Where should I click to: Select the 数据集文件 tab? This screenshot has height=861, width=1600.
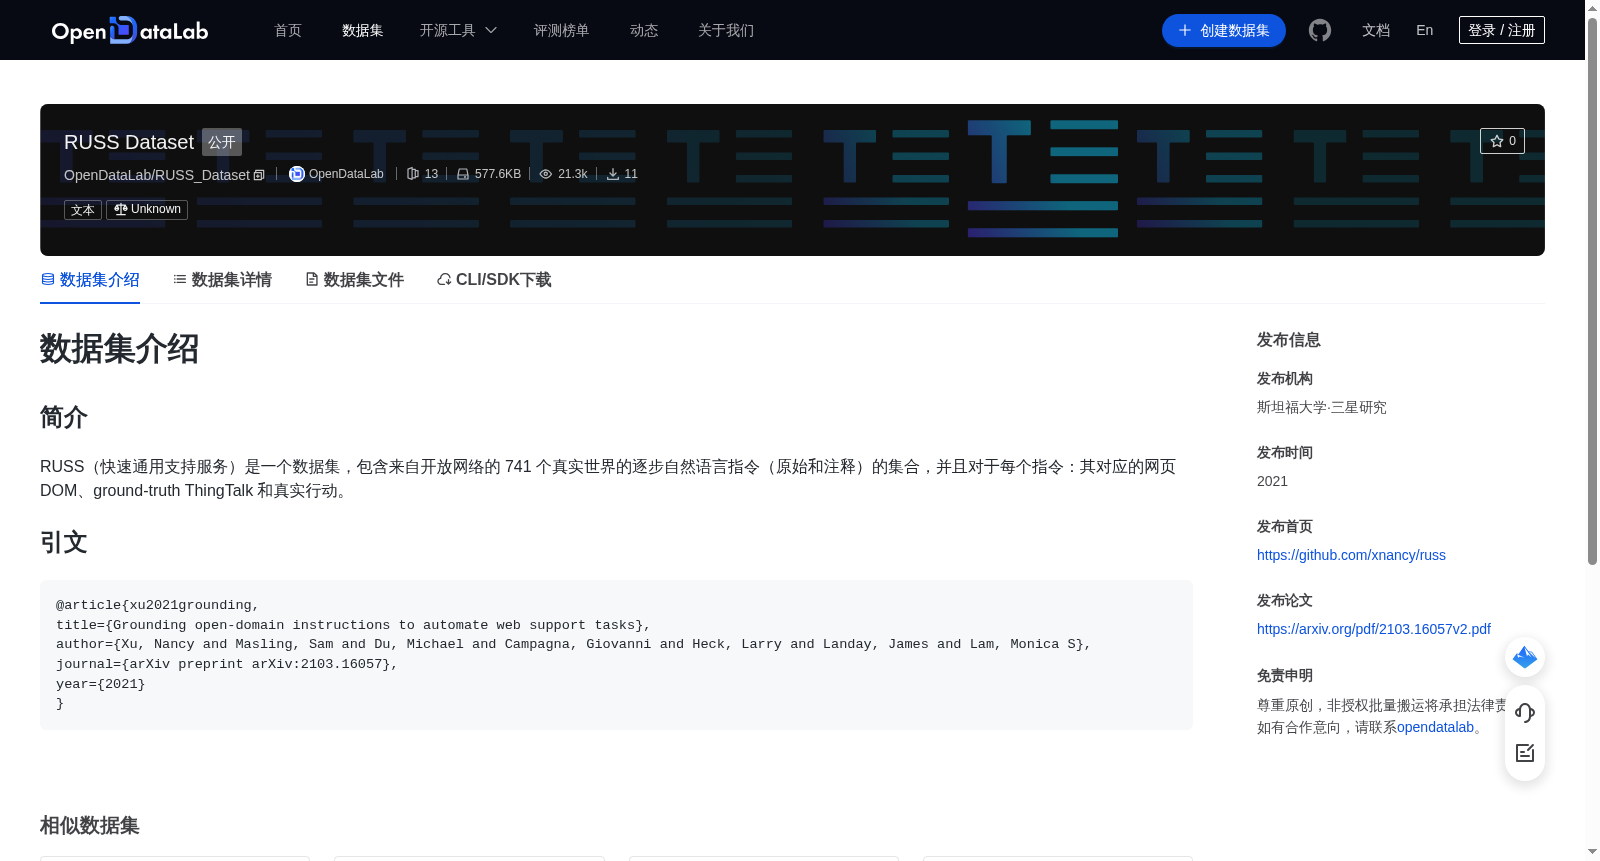(354, 280)
